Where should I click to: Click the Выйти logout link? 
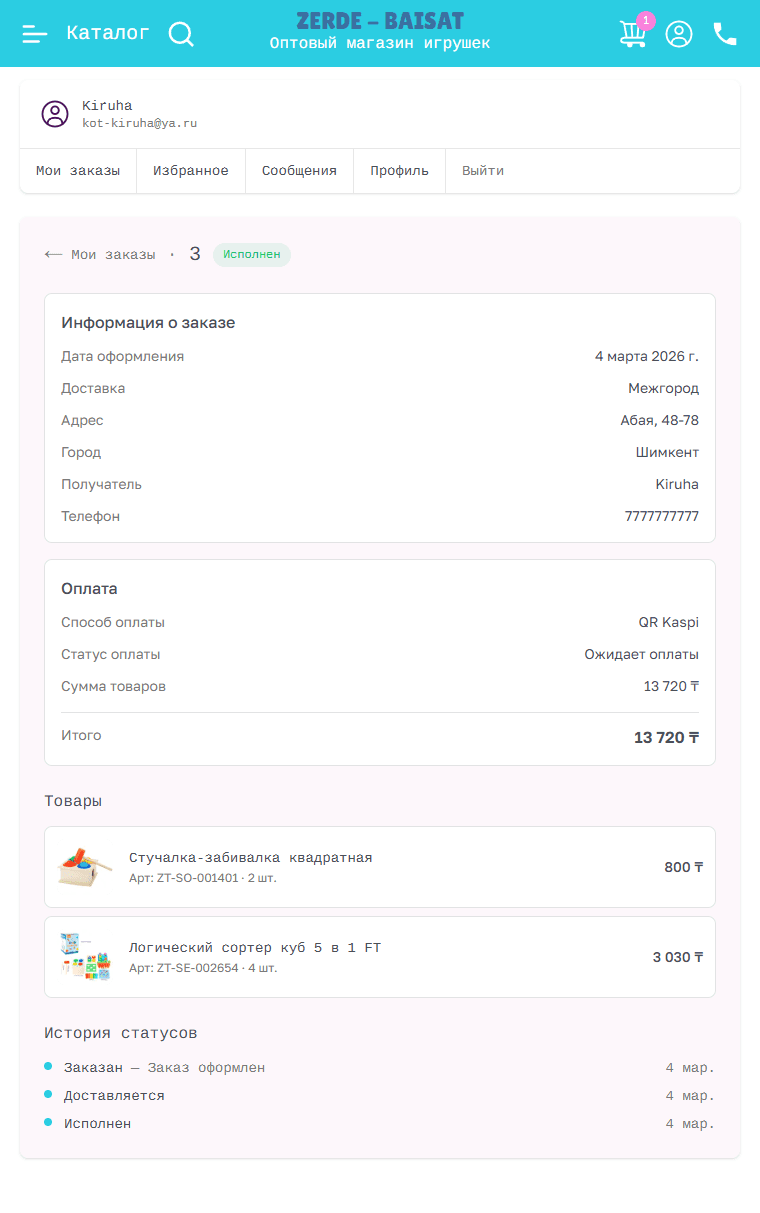[x=483, y=171]
